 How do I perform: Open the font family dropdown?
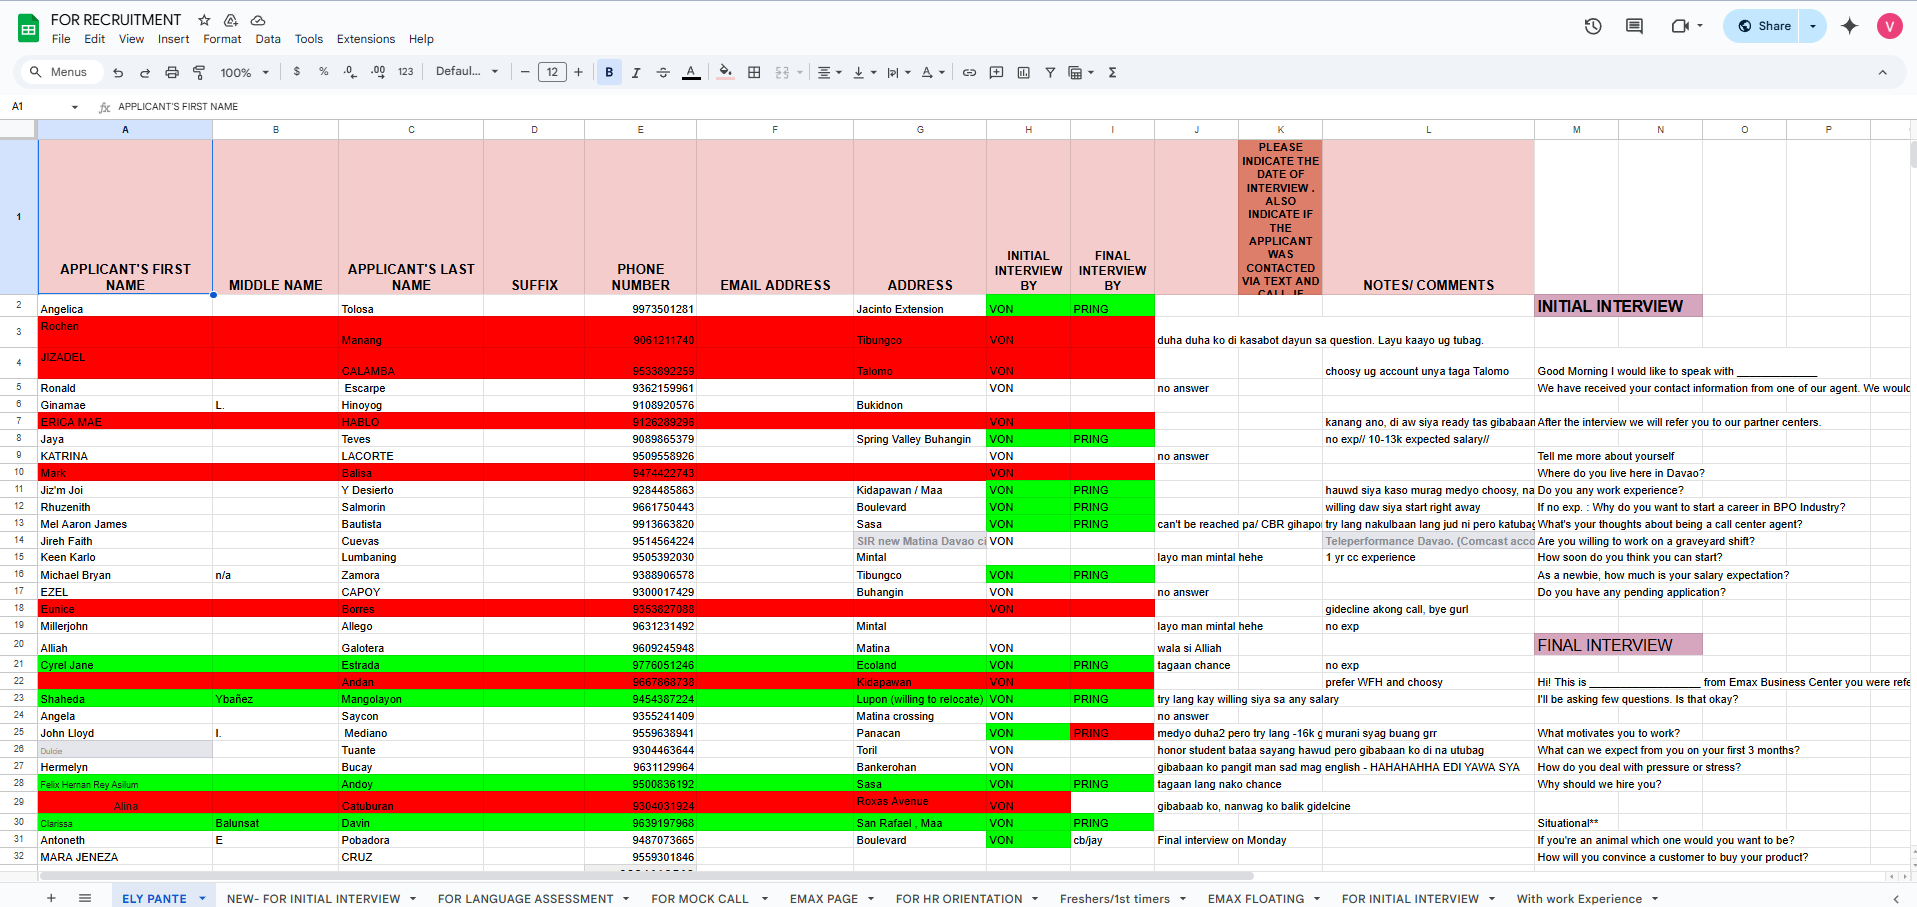coord(467,72)
